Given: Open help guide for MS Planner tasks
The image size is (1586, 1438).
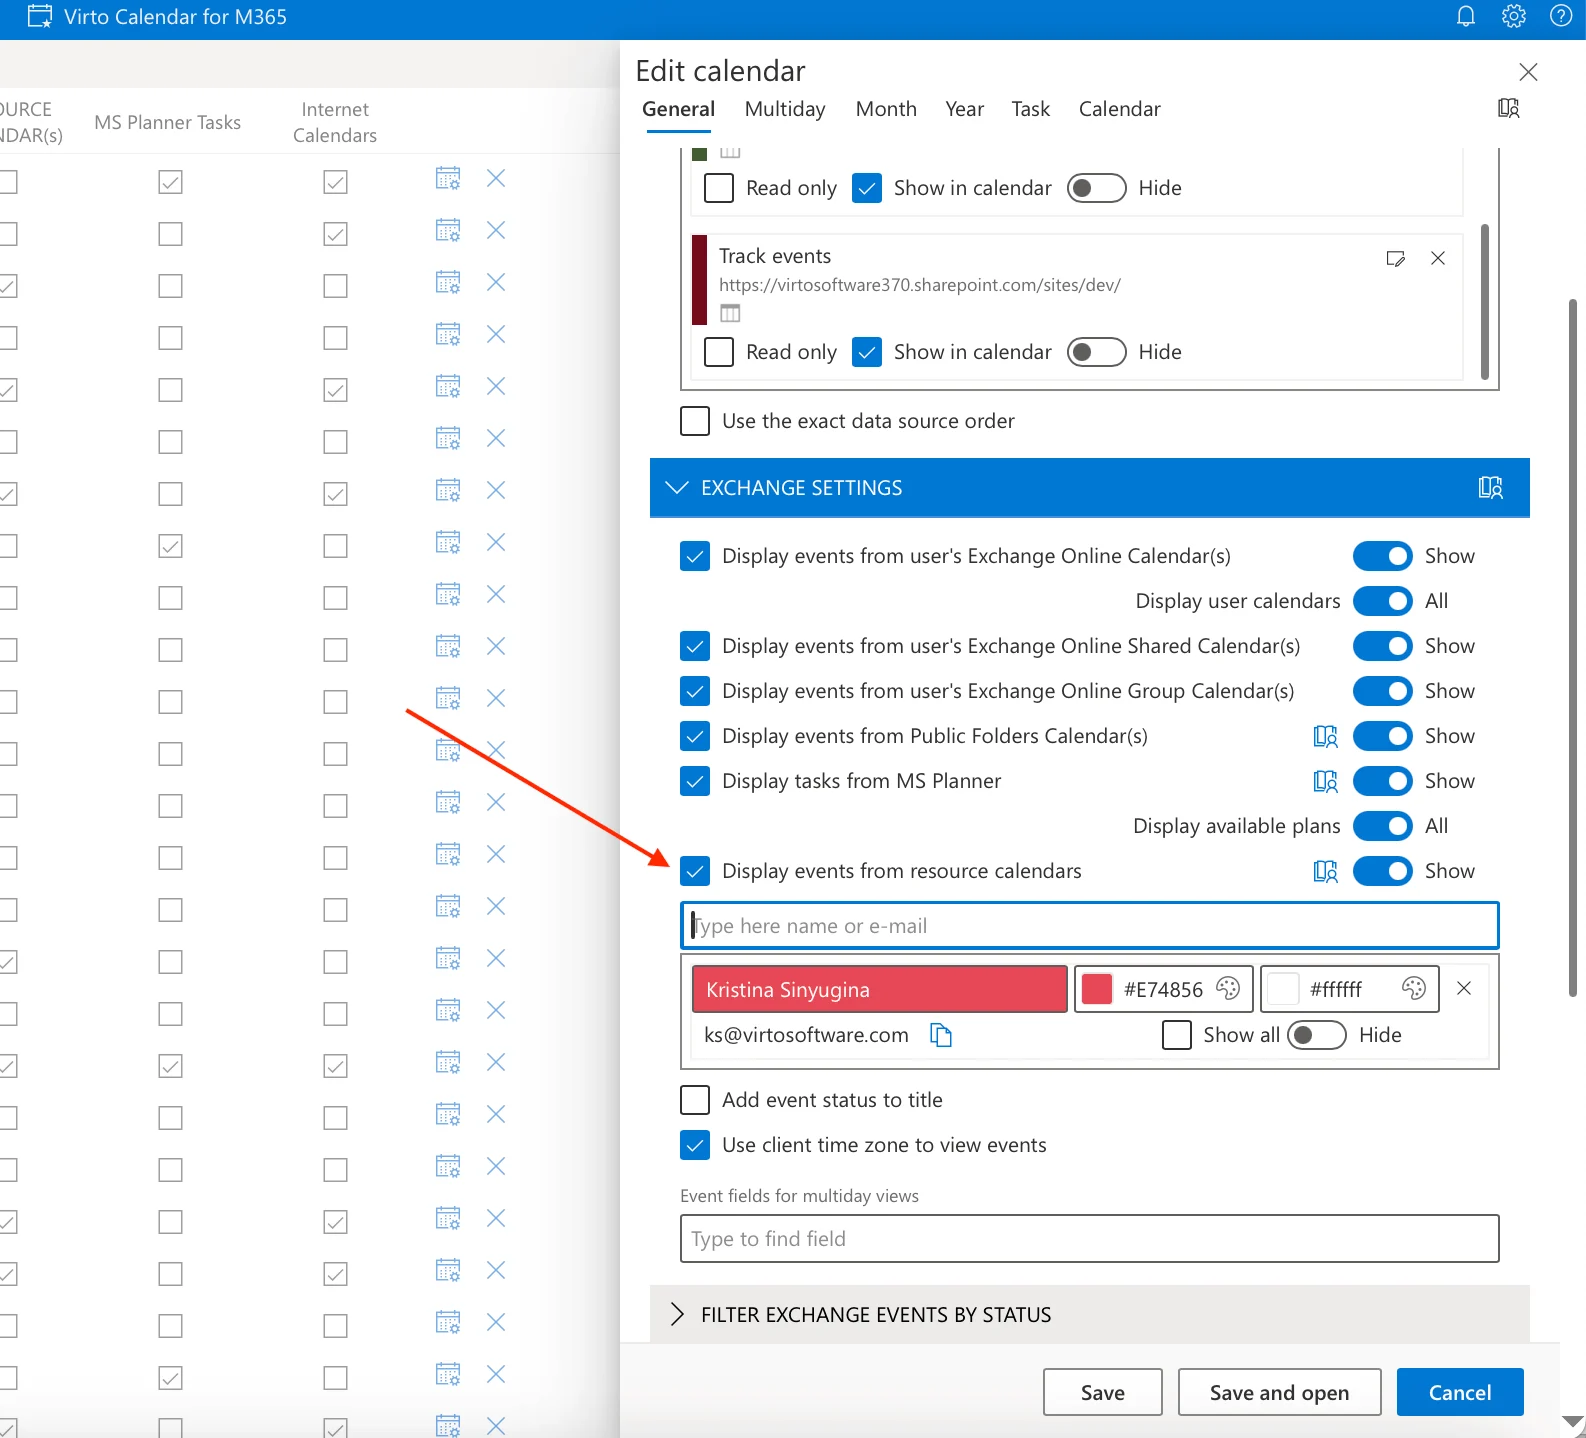Looking at the screenshot, I should (x=1325, y=781).
